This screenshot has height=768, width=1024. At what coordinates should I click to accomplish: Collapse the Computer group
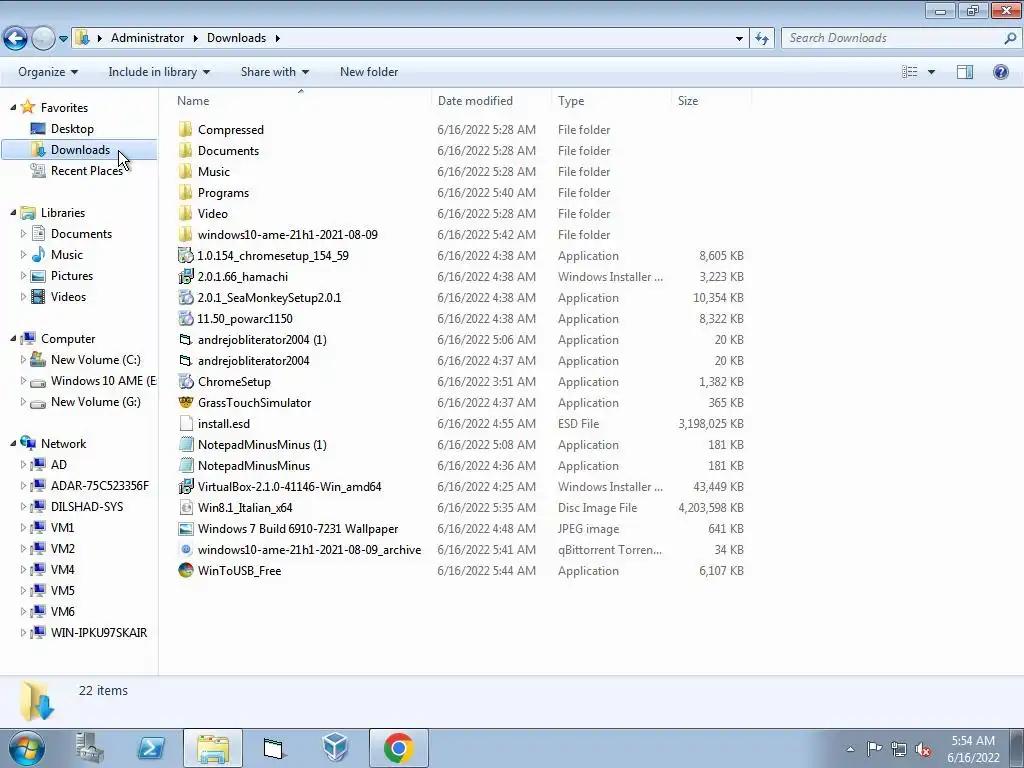pyautogui.click(x=13, y=338)
